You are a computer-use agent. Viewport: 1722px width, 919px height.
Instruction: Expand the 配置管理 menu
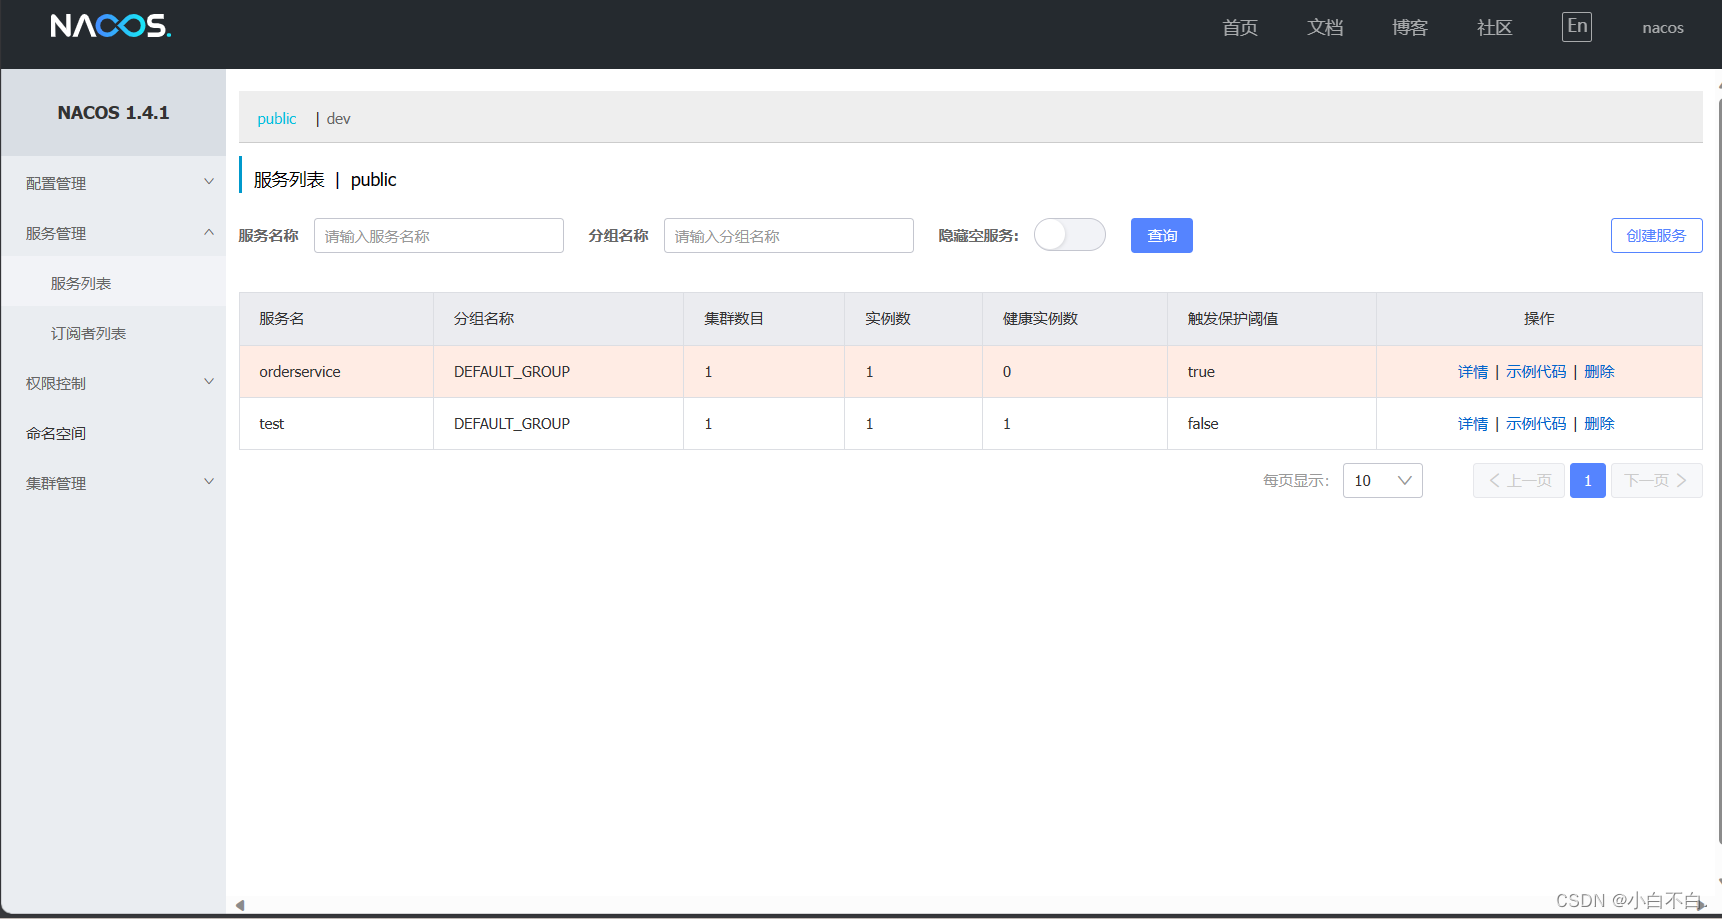(113, 183)
